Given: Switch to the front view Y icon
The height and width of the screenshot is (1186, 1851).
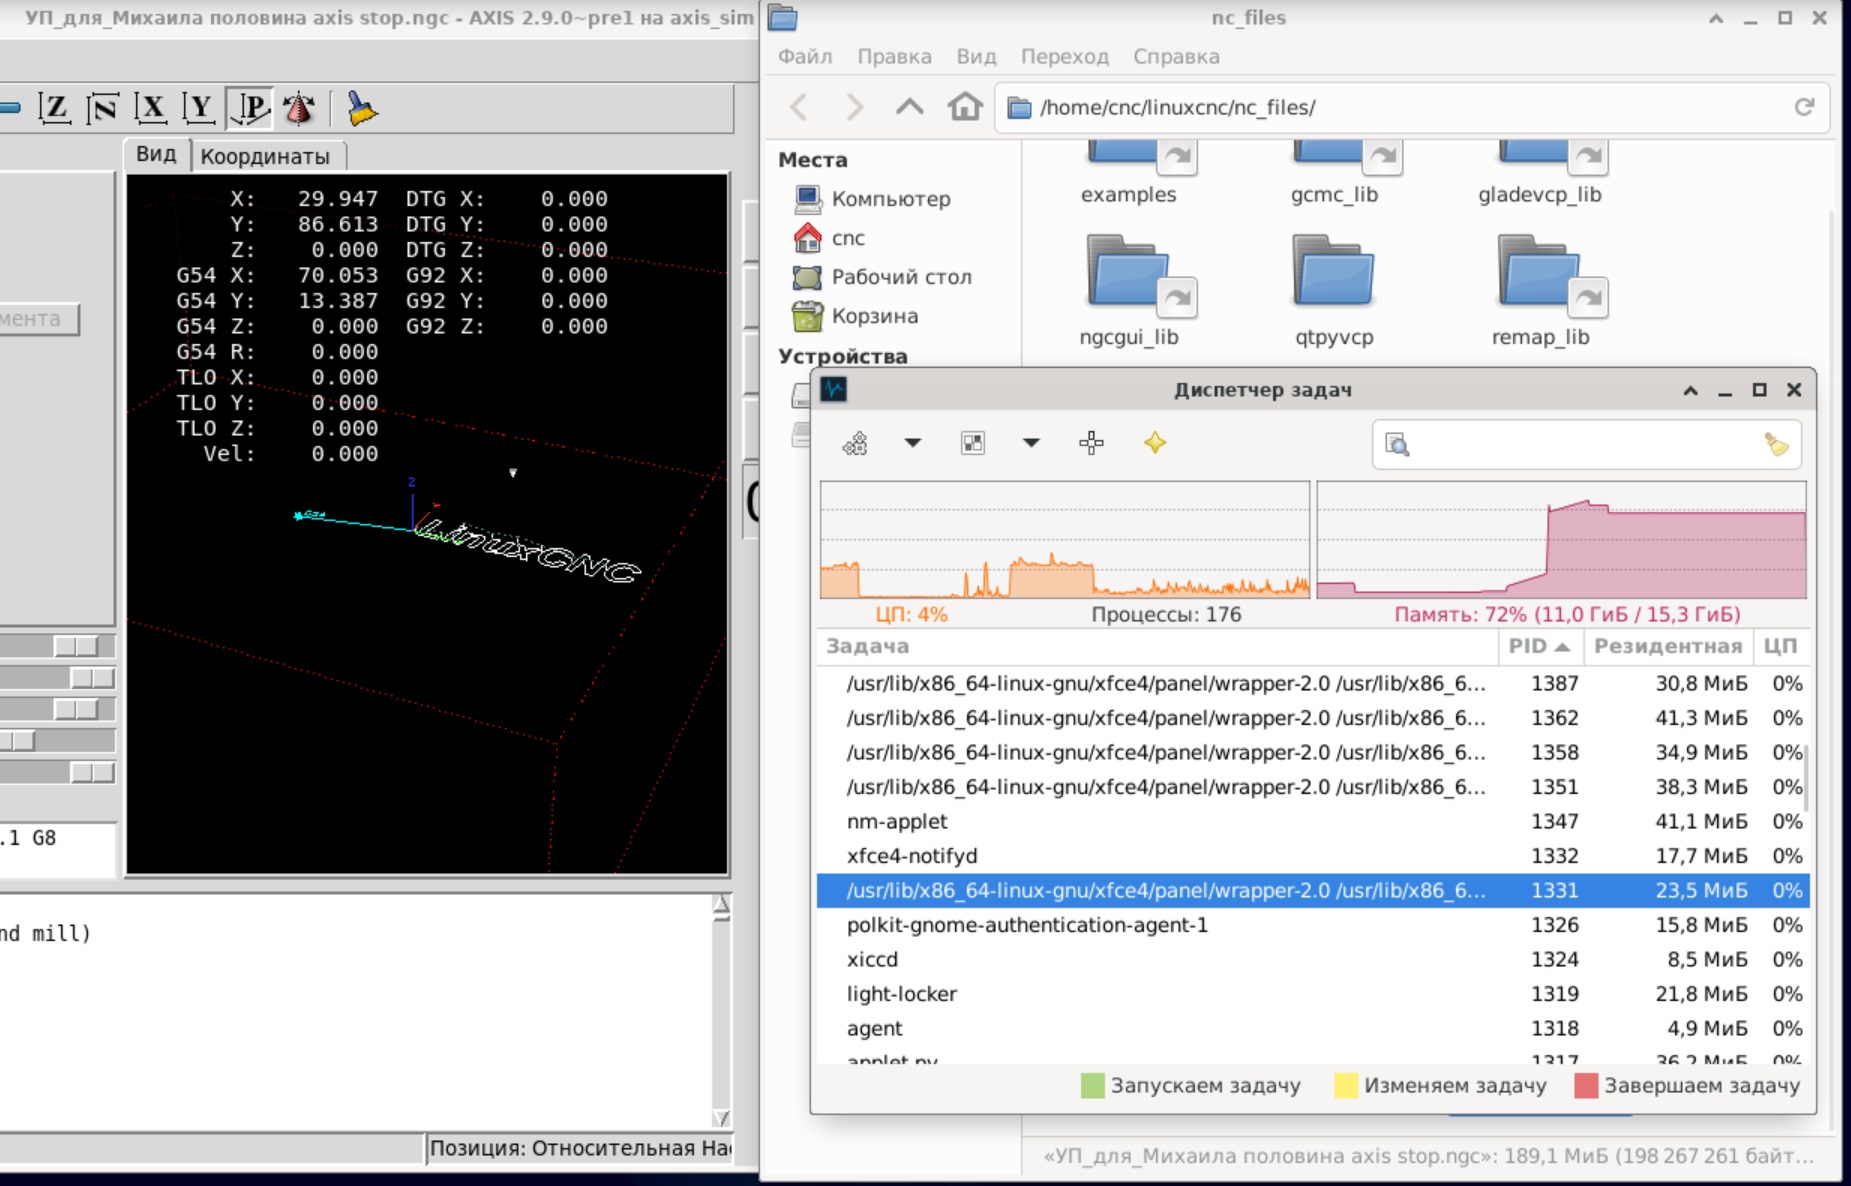Looking at the screenshot, I should [x=199, y=108].
